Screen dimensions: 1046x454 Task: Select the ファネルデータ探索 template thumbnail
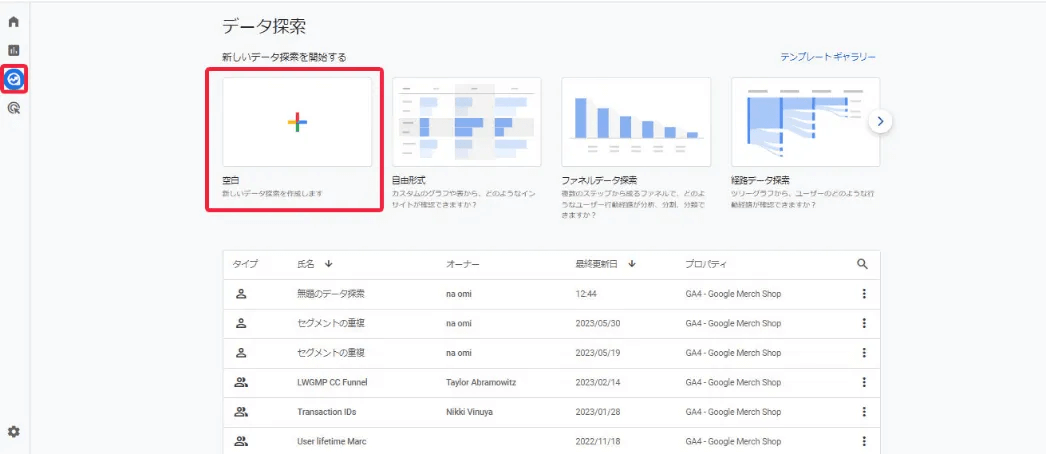(636, 122)
